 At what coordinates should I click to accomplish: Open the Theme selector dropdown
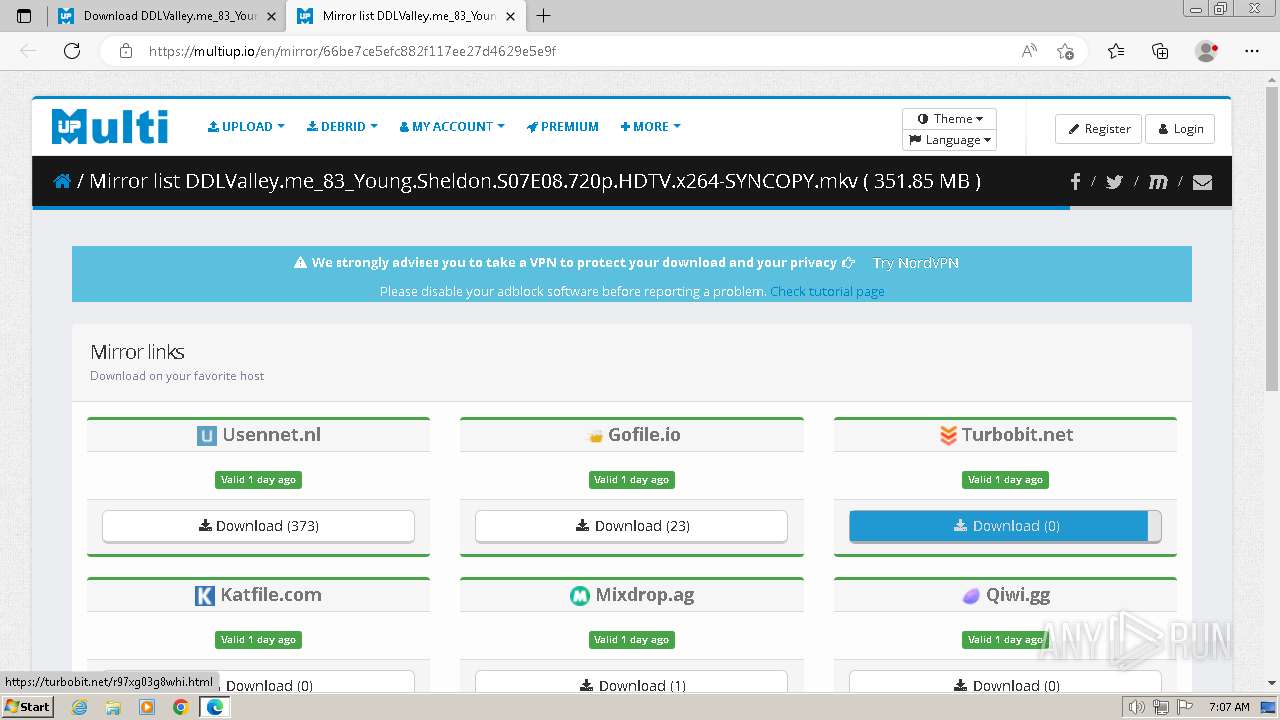(949, 118)
